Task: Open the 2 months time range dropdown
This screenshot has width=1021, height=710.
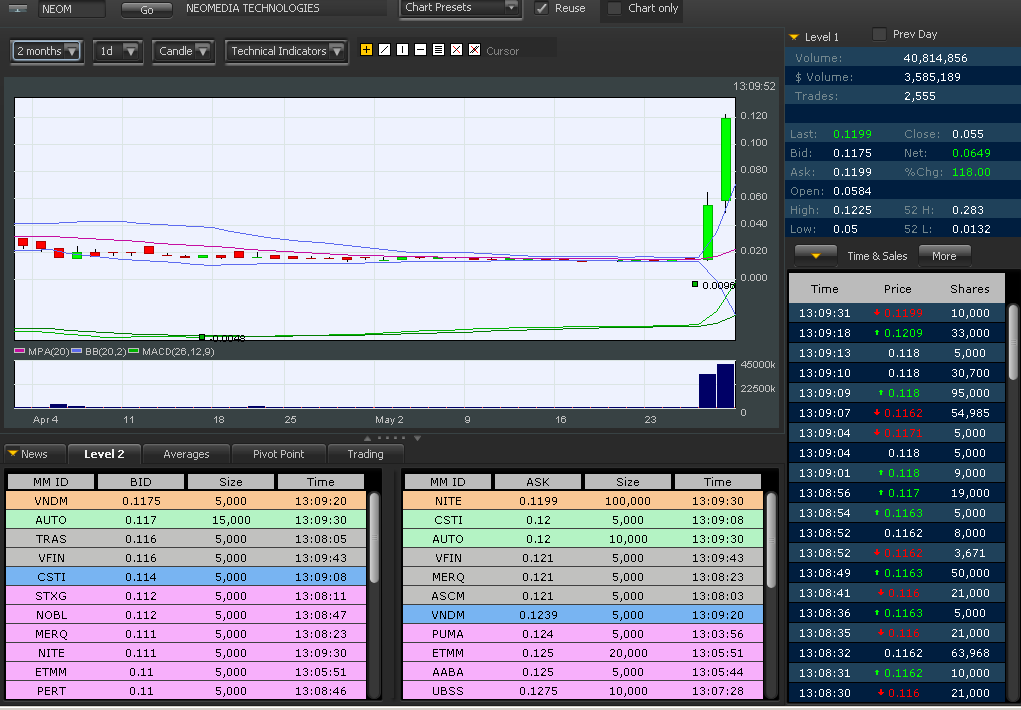Action: pyautogui.click(x=47, y=51)
